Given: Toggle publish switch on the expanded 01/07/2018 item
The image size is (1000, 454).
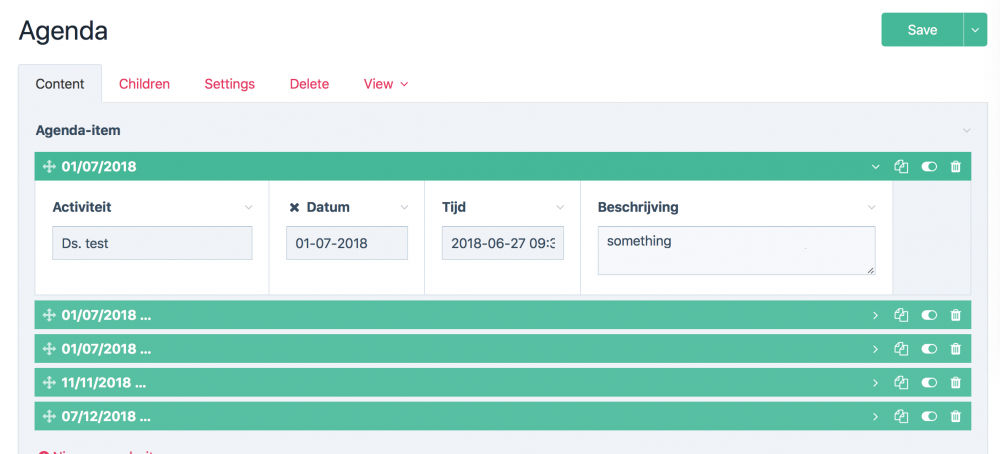Looking at the screenshot, I should (929, 167).
